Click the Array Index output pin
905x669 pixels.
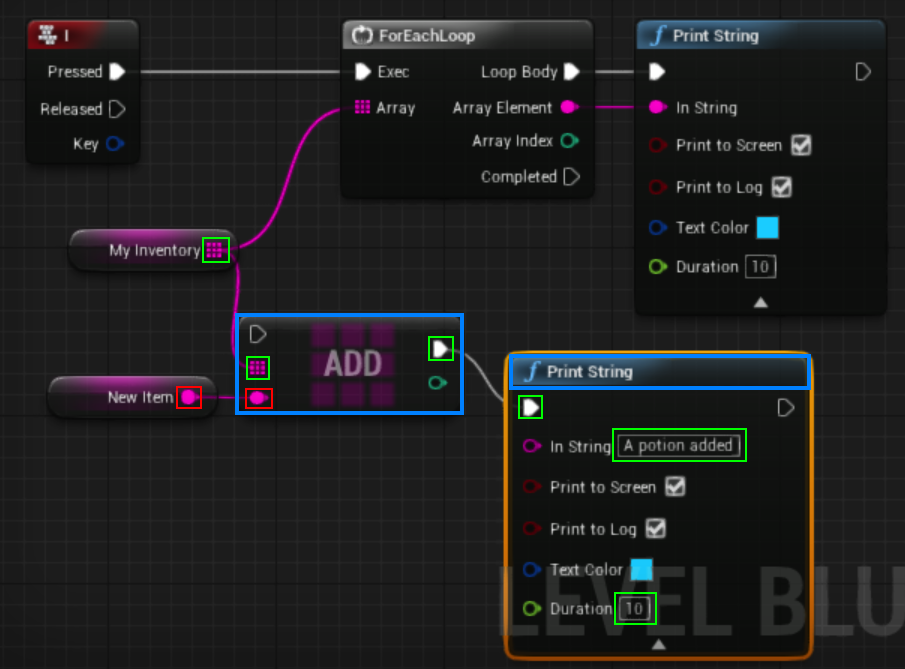pyautogui.click(x=570, y=141)
